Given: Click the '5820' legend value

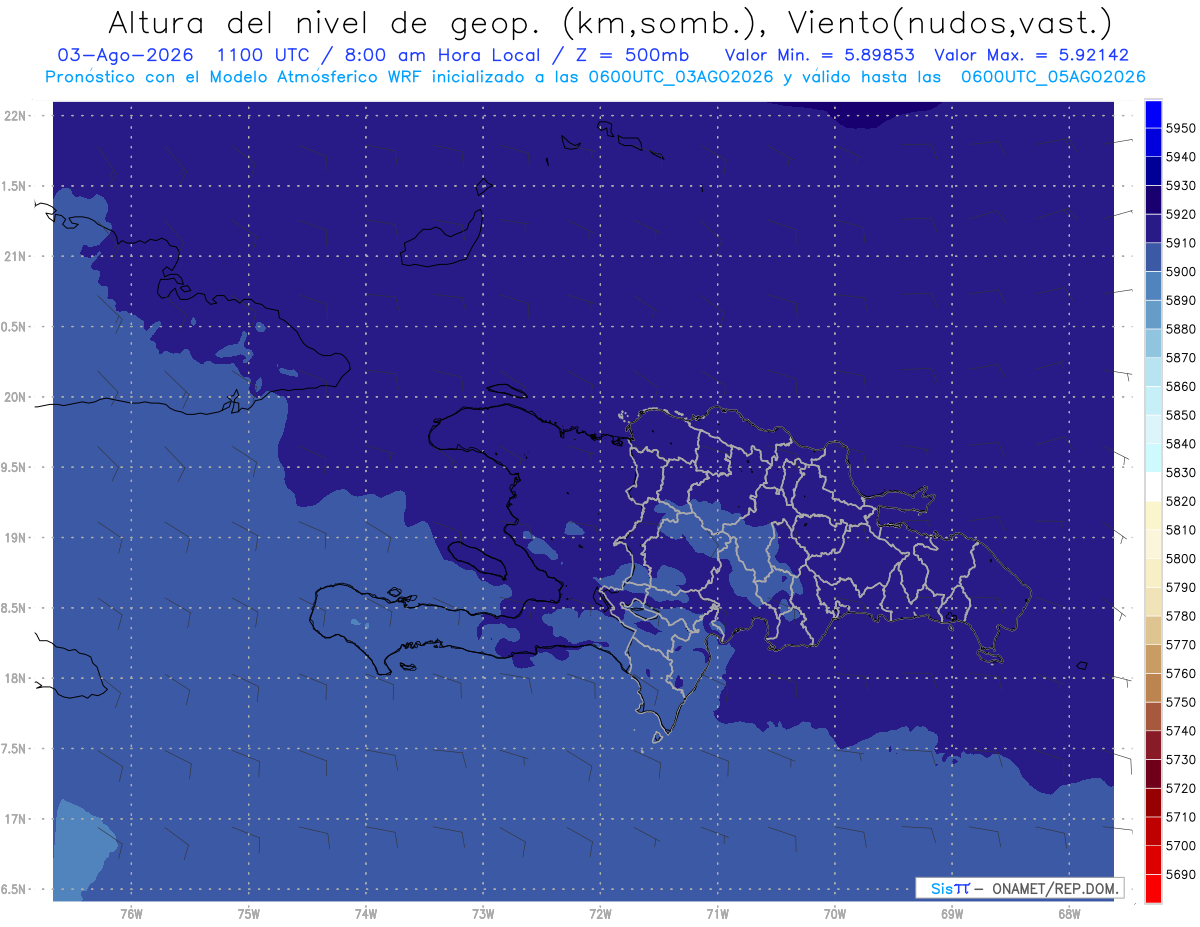Looking at the screenshot, I should pos(1180,501).
